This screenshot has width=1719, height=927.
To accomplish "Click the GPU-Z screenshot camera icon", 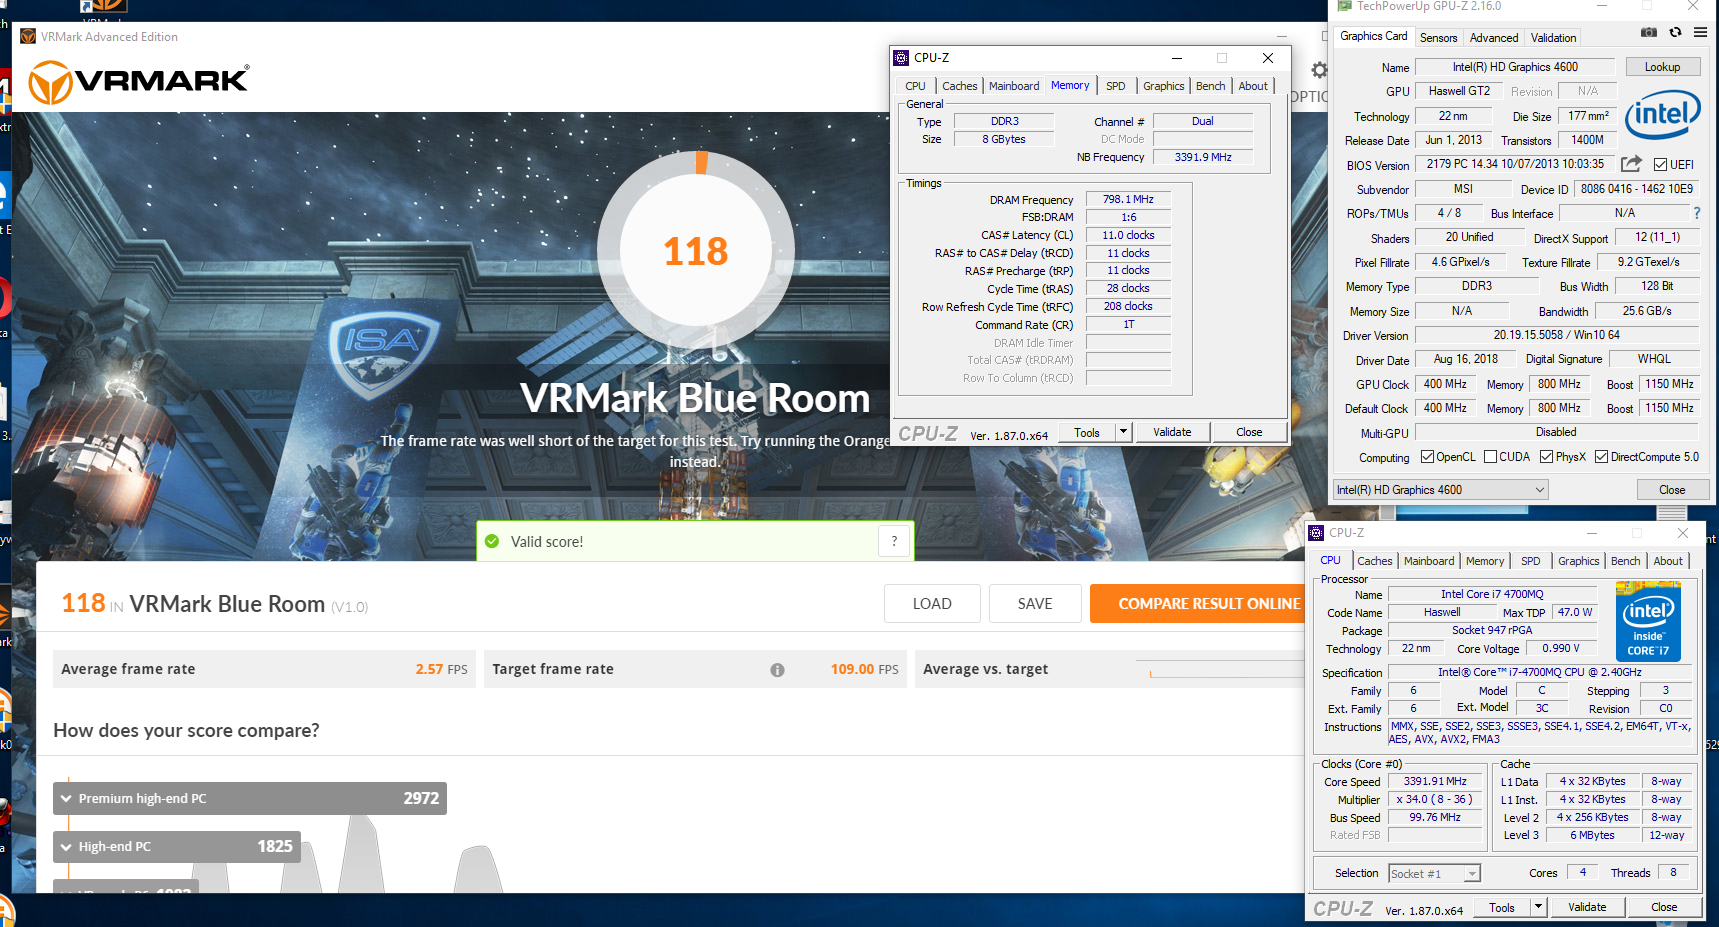I will (1649, 33).
